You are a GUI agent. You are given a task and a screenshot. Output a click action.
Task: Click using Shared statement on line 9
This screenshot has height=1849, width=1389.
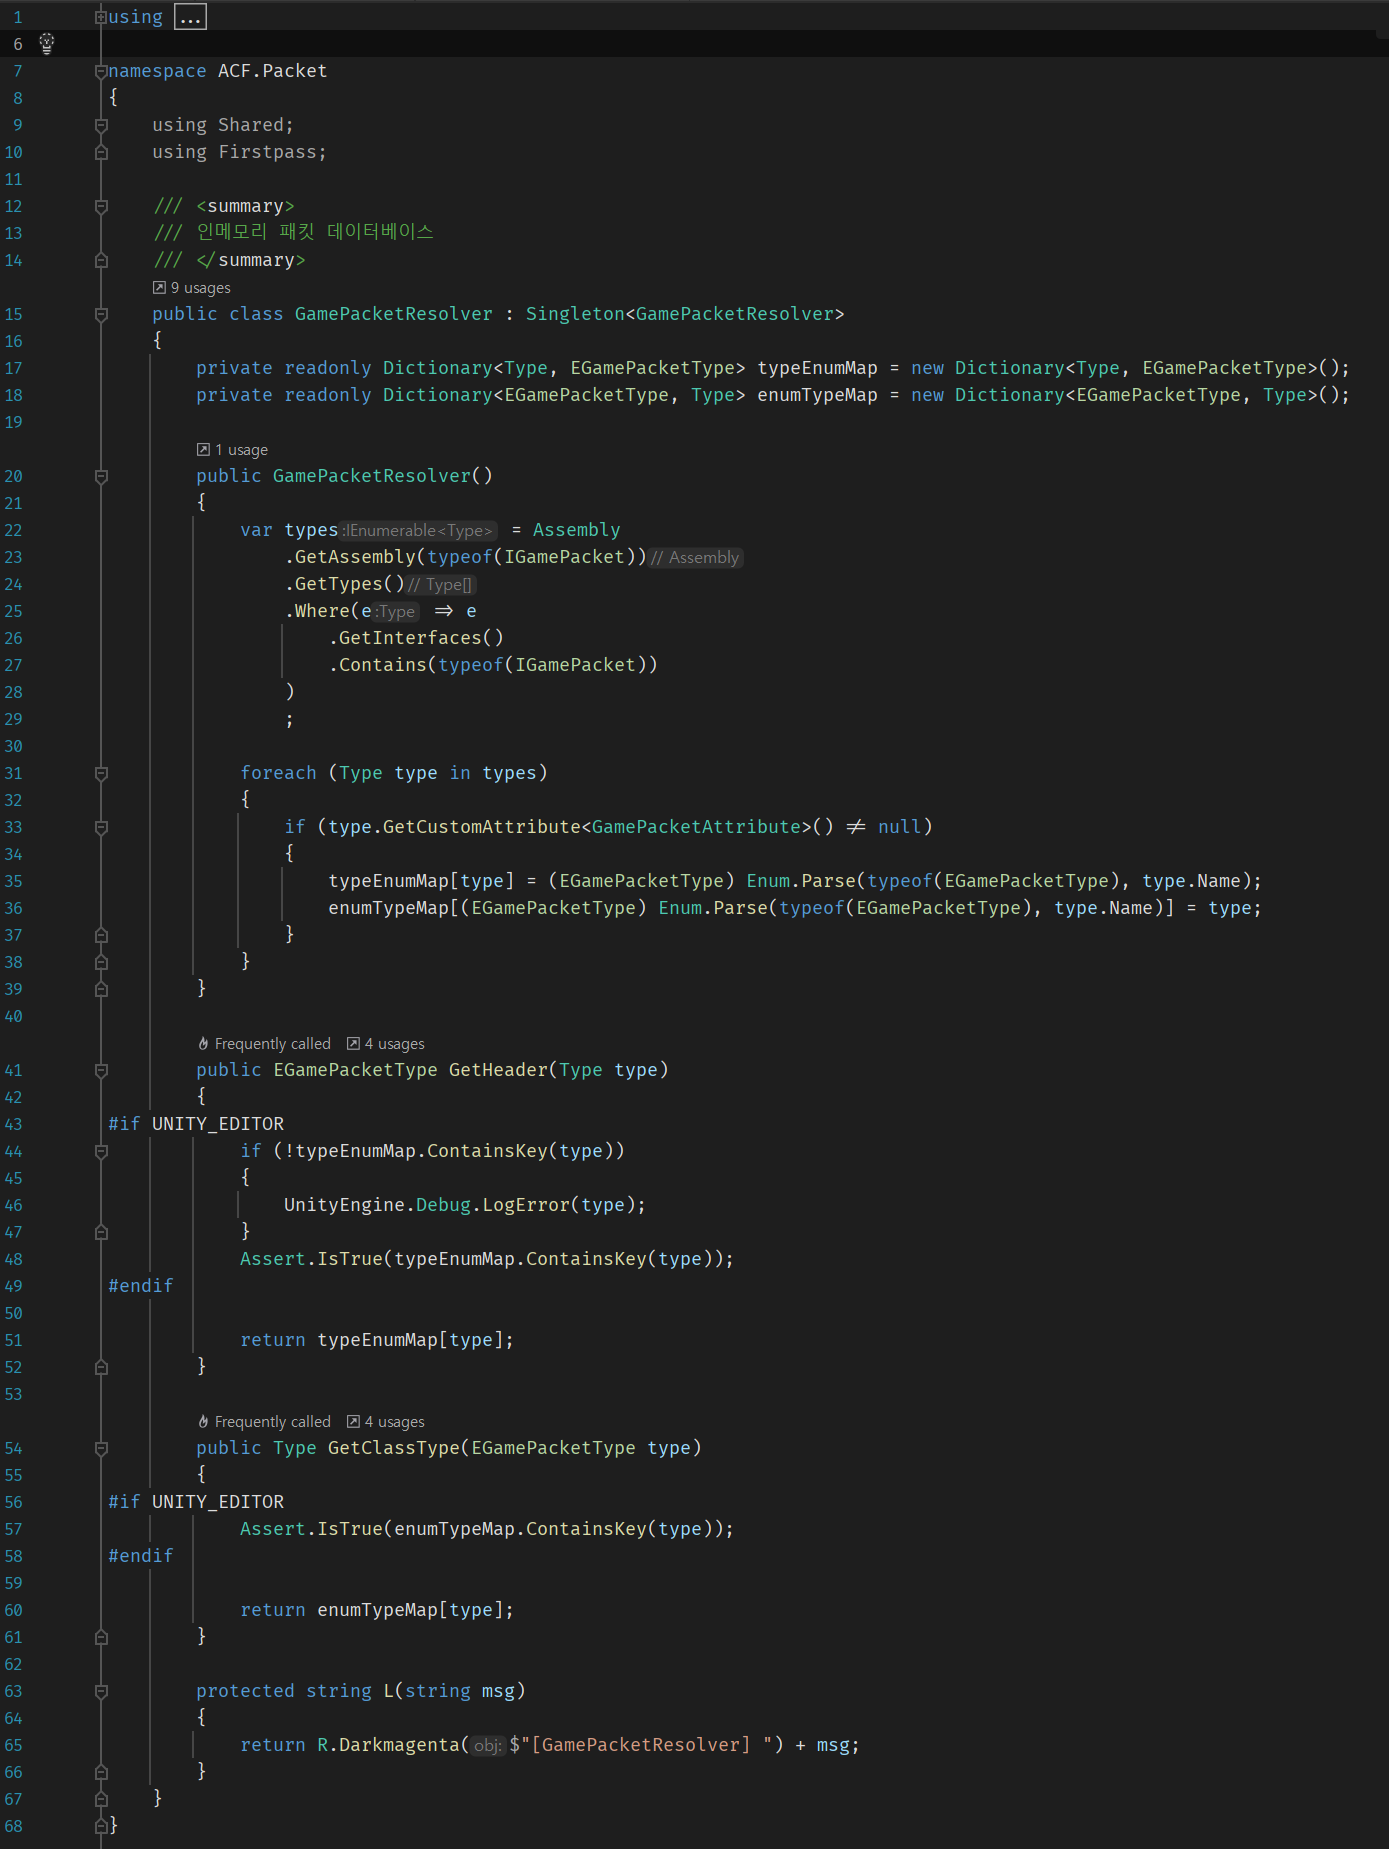[x=223, y=125]
